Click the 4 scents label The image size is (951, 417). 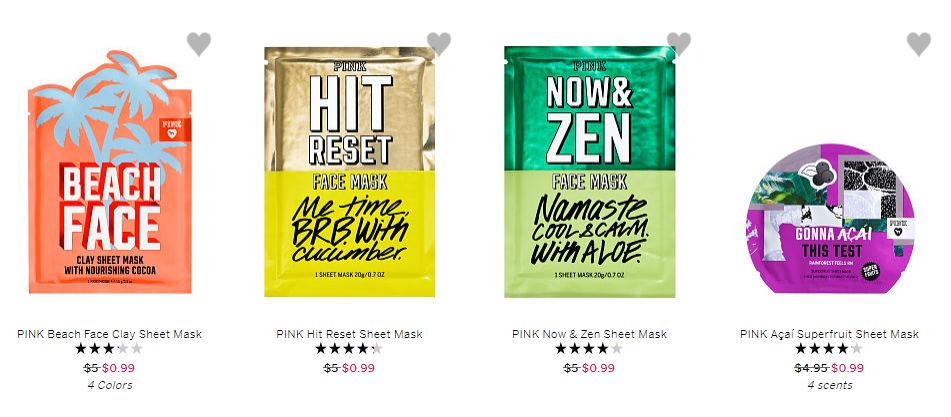[830, 385]
